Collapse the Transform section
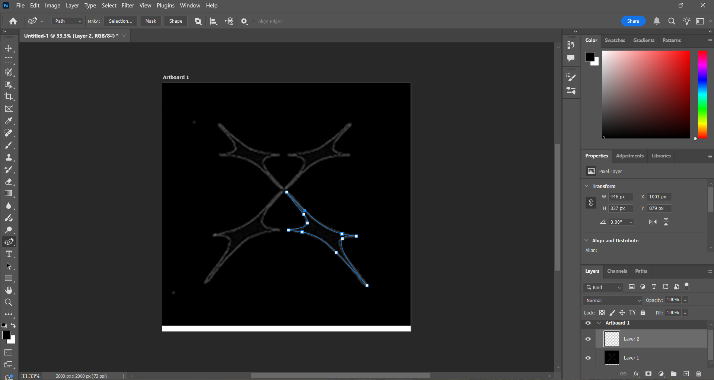 click(x=586, y=186)
